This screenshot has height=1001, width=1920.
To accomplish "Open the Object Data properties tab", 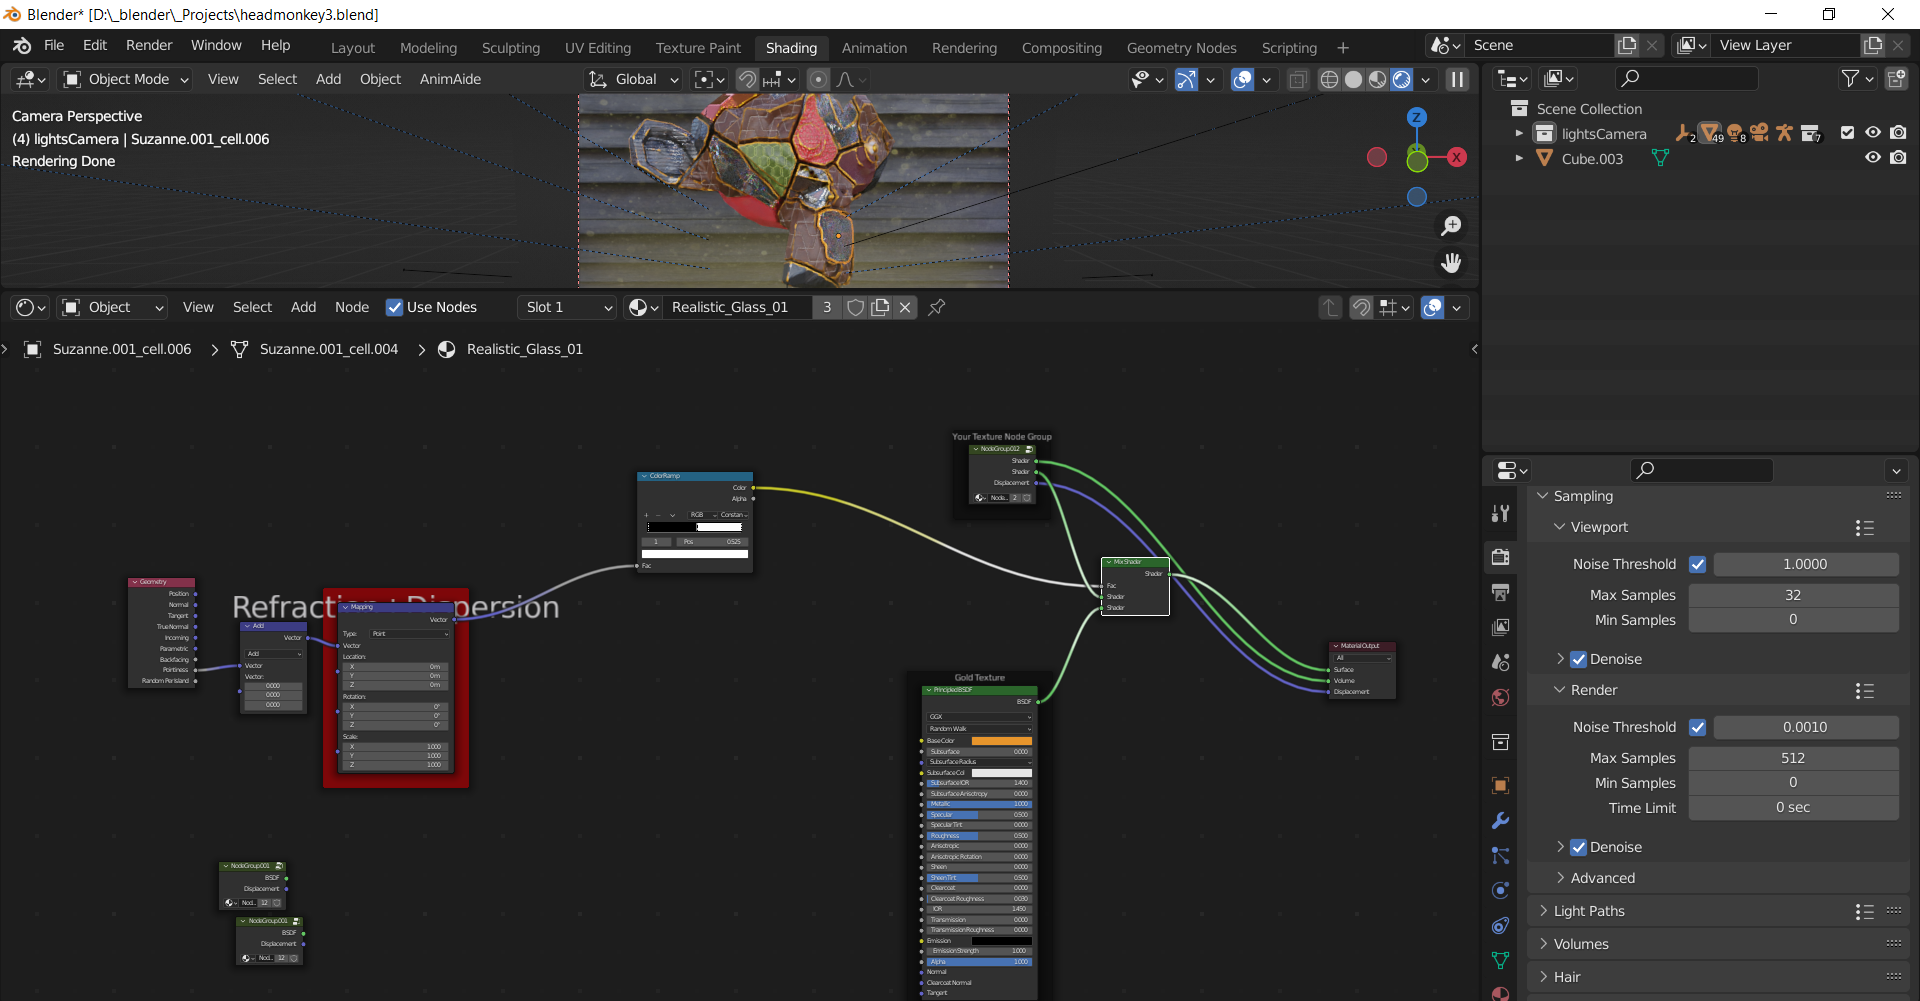I will (1501, 959).
